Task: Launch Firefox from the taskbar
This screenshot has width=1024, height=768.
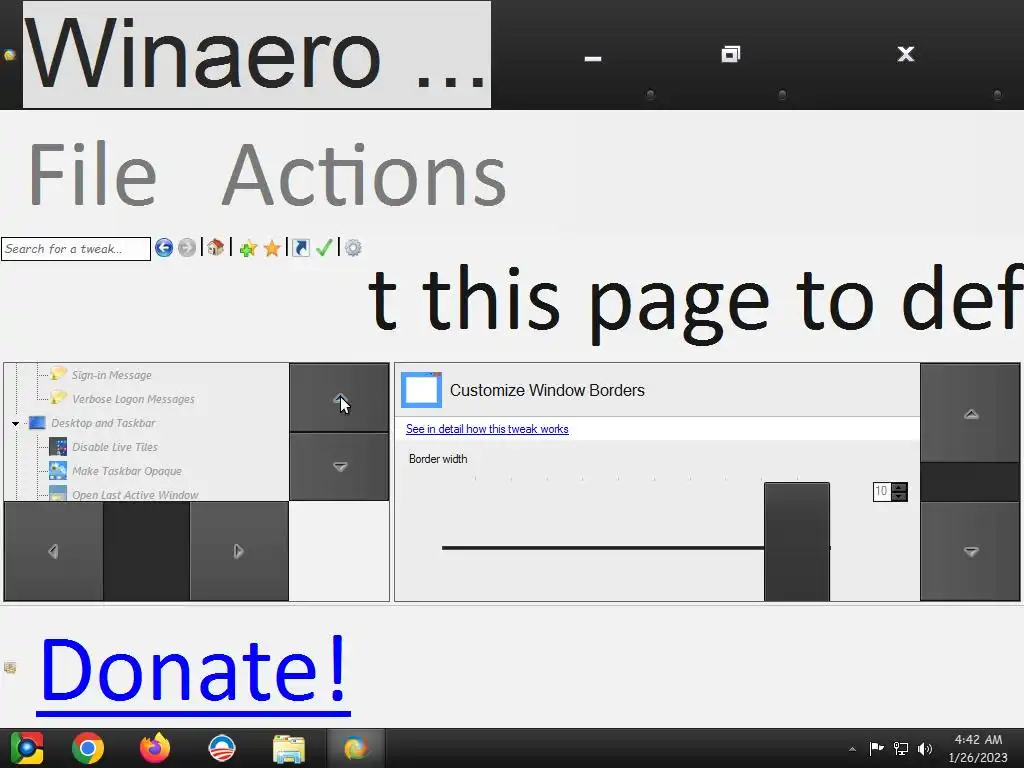Action: pos(155,748)
